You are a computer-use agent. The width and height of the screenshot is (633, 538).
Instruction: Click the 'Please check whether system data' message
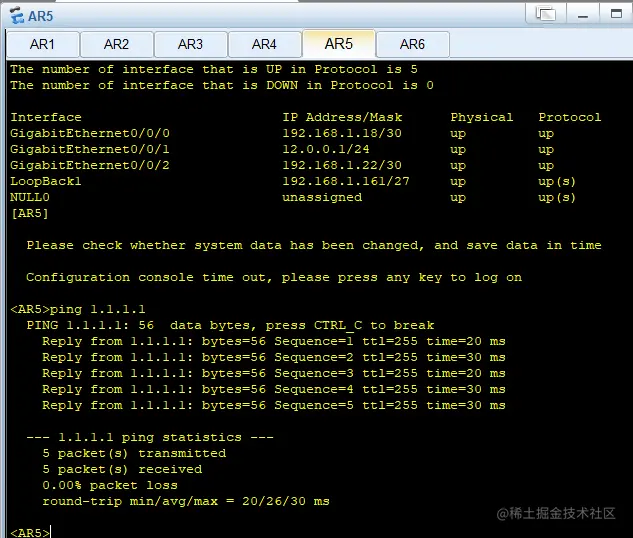click(x=314, y=245)
